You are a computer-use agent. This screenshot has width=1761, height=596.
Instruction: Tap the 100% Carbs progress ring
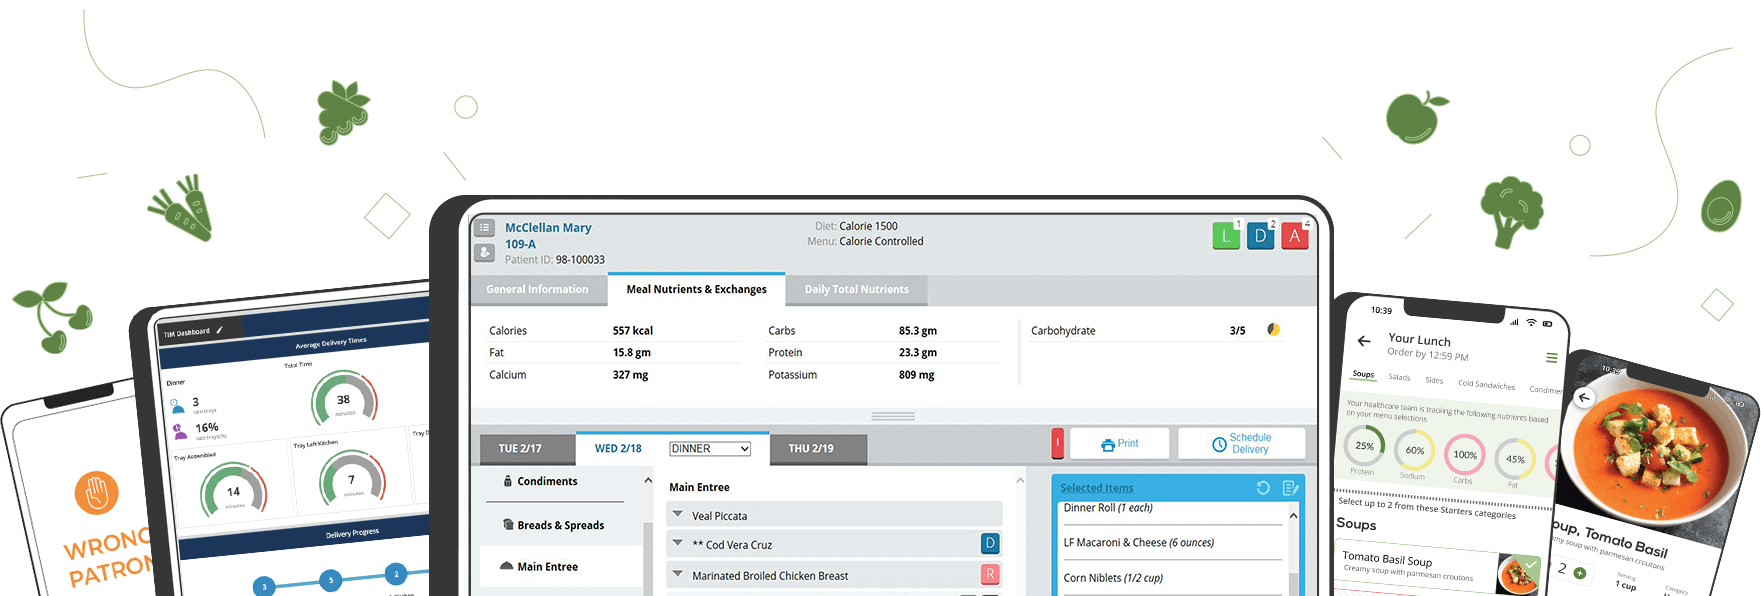[x=1465, y=455]
